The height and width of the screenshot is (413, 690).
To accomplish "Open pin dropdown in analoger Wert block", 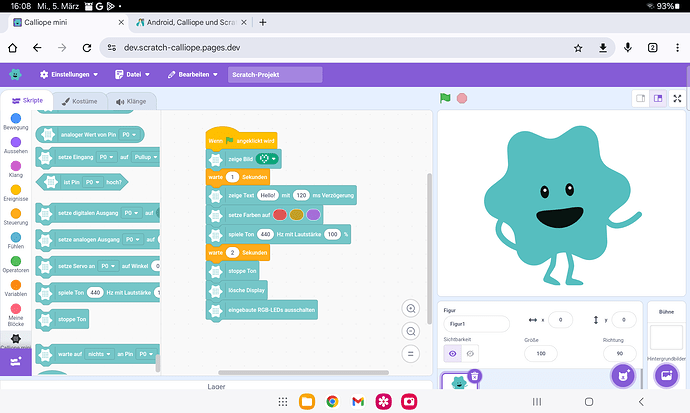I will click(129, 135).
